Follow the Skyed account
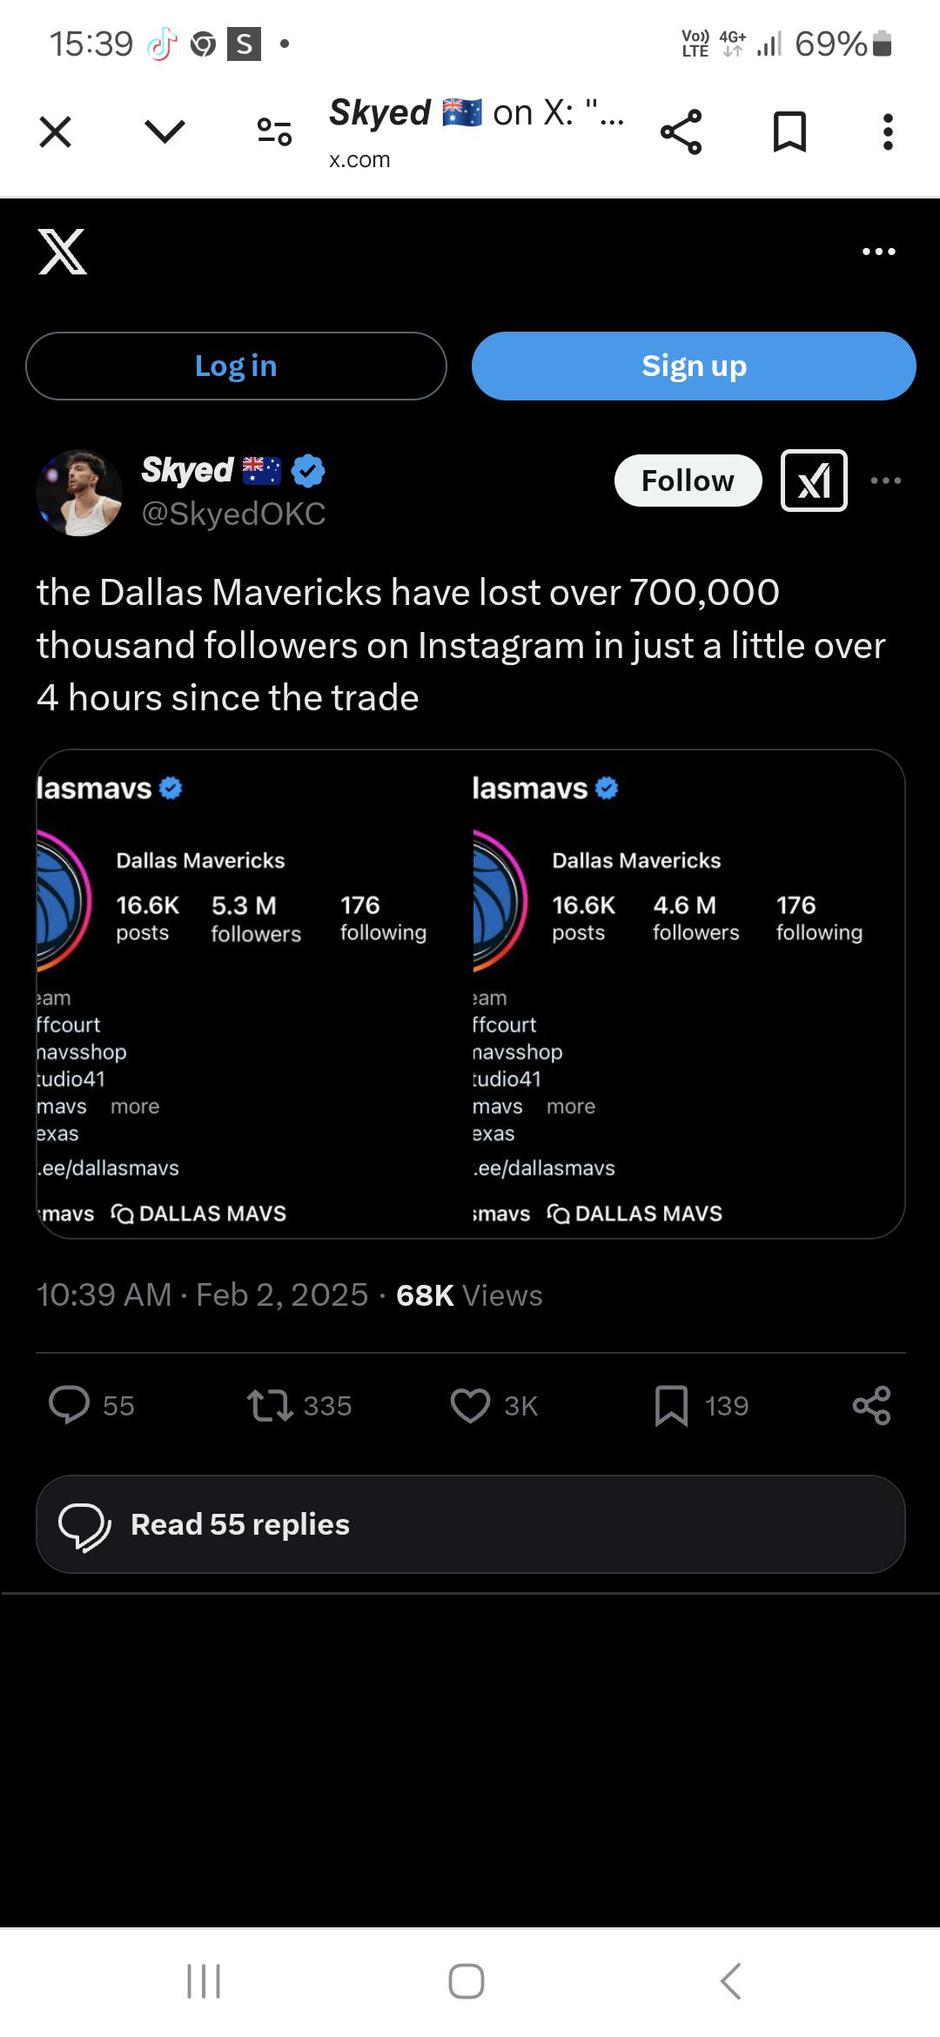940x2037 pixels. tap(687, 481)
